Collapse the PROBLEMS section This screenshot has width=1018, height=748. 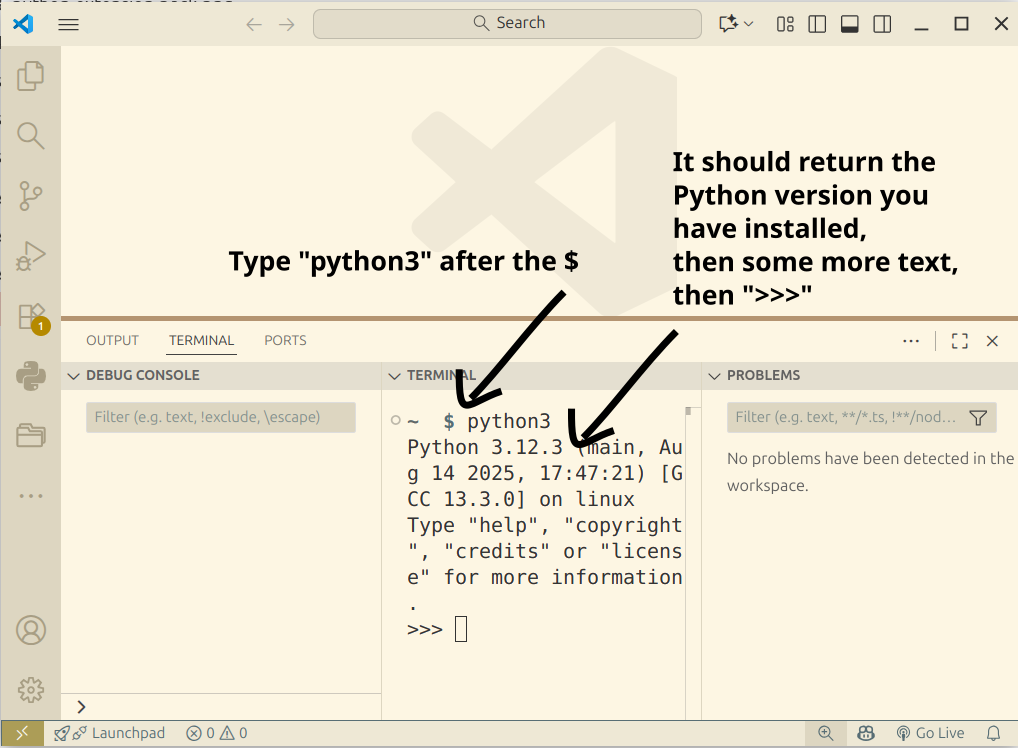click(x=714, y=376)
